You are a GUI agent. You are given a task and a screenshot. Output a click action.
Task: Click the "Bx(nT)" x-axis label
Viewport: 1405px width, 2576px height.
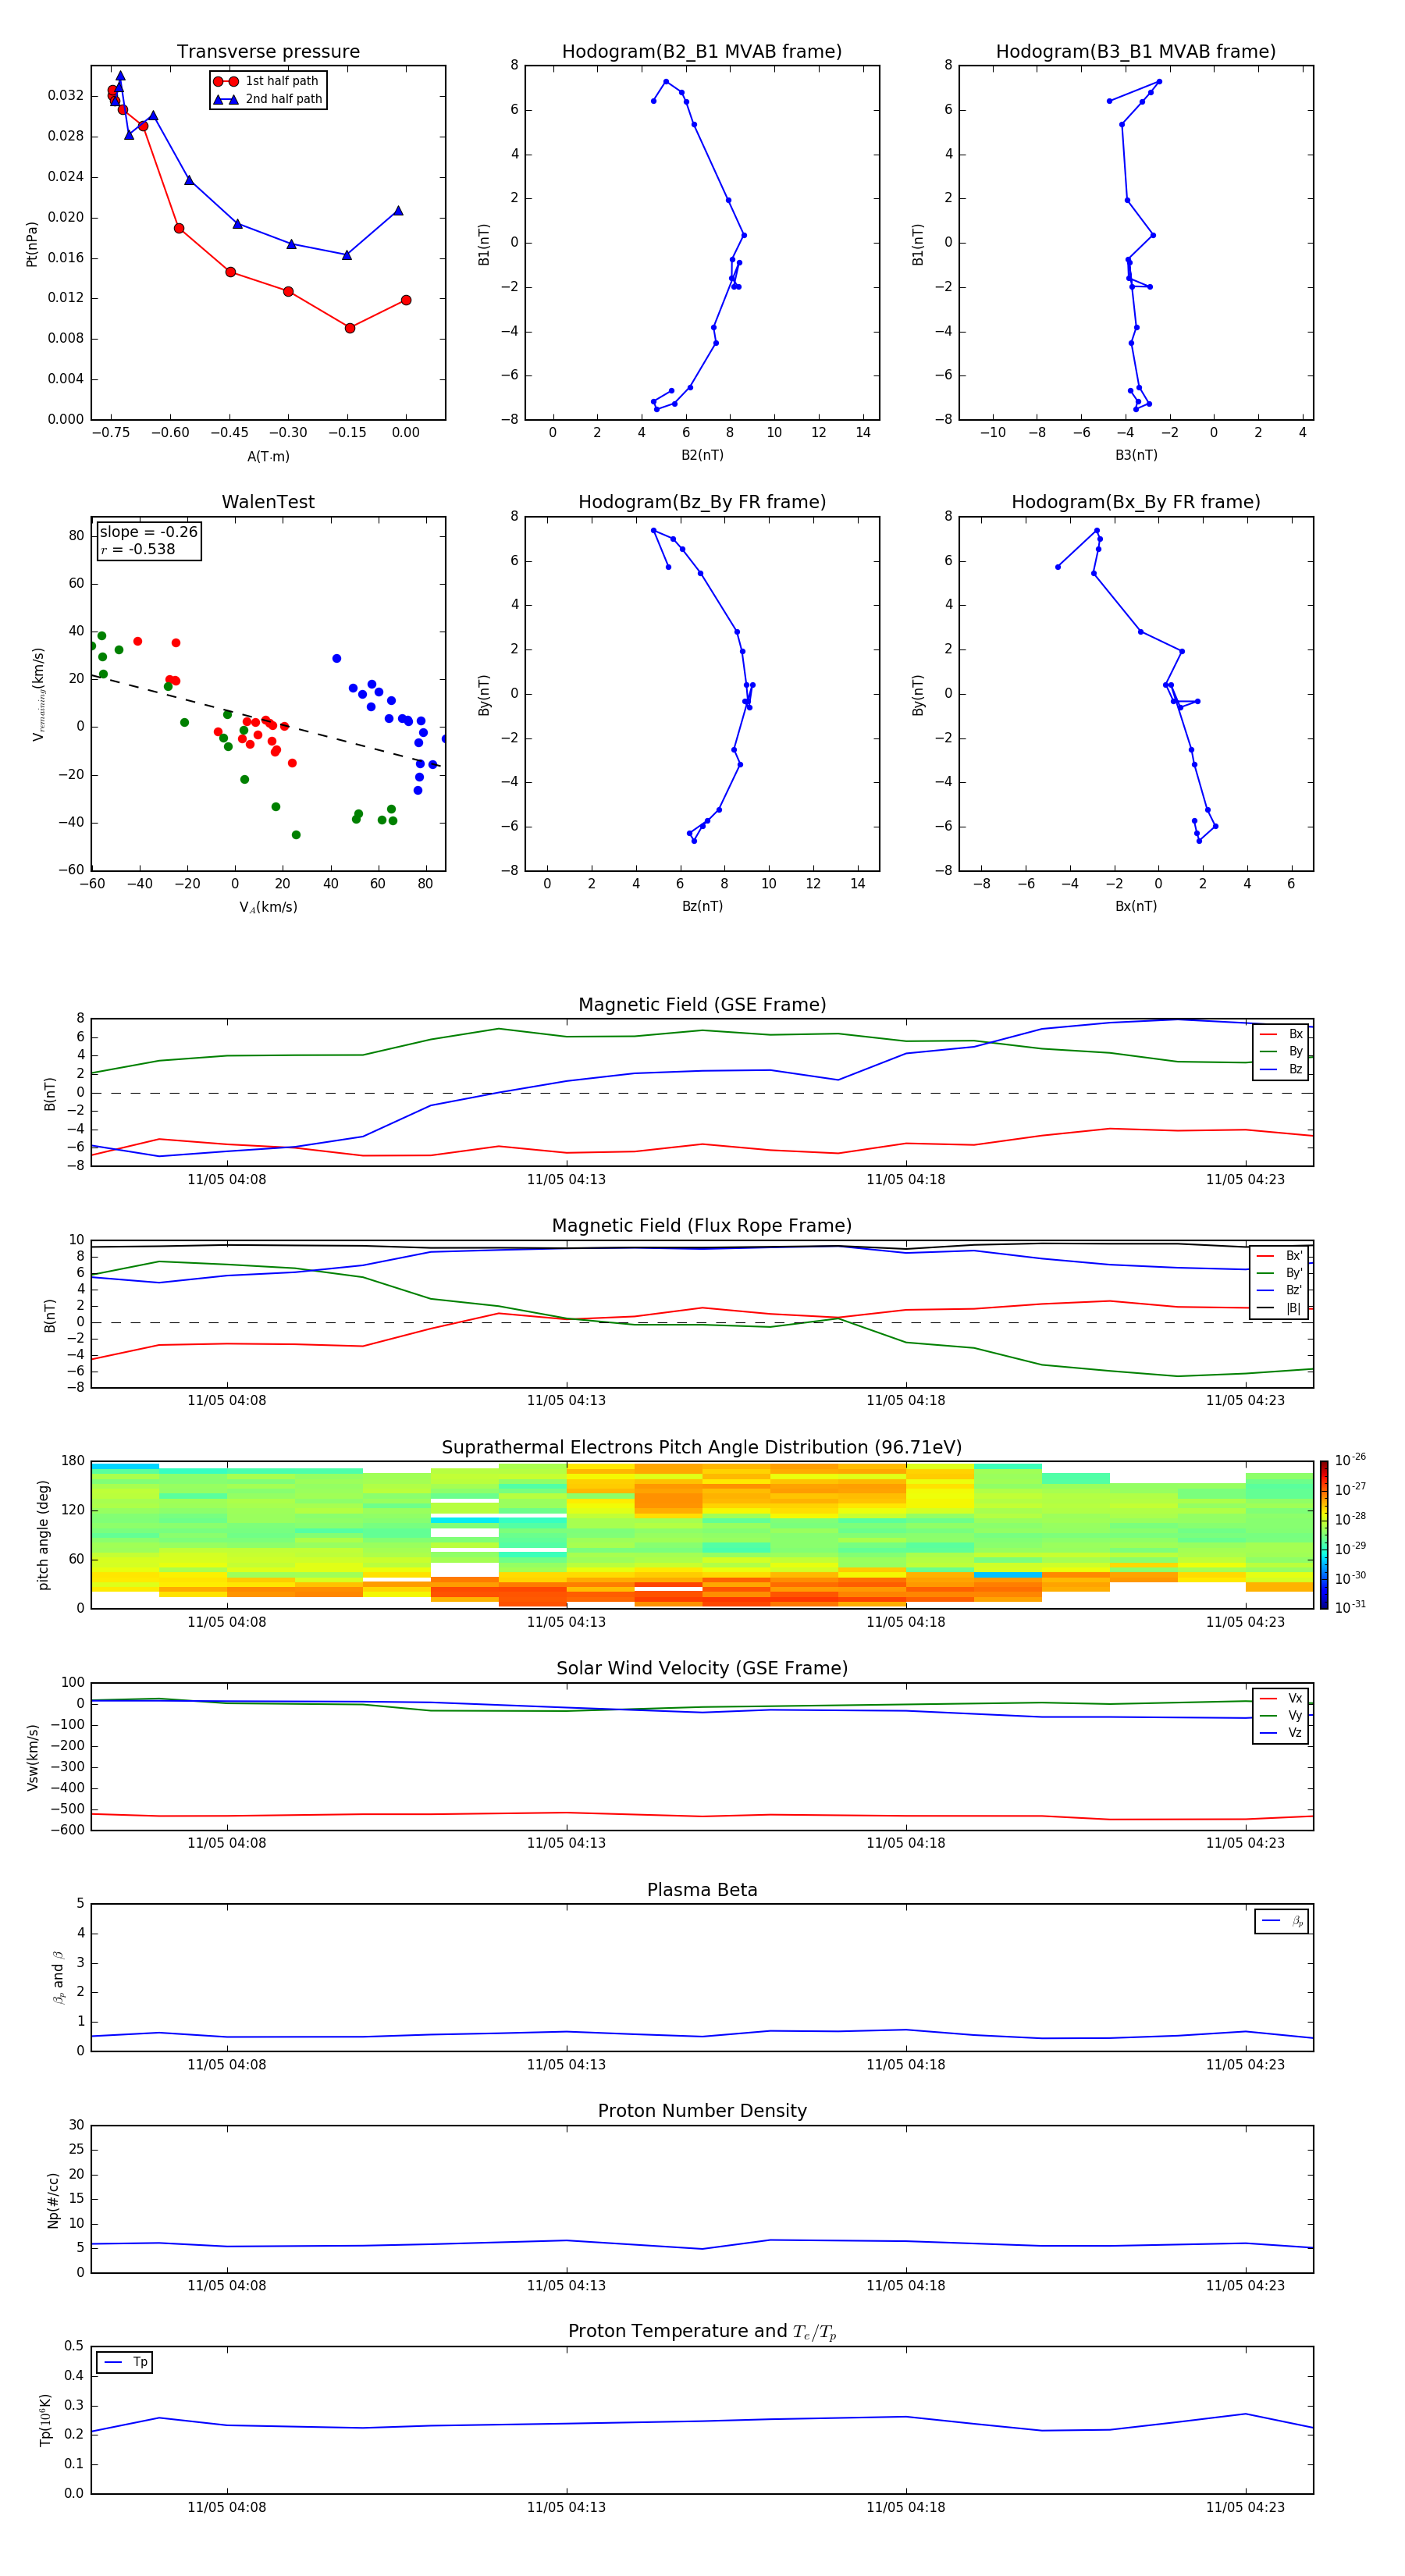pyautogui.click(x=1136, y=906)
